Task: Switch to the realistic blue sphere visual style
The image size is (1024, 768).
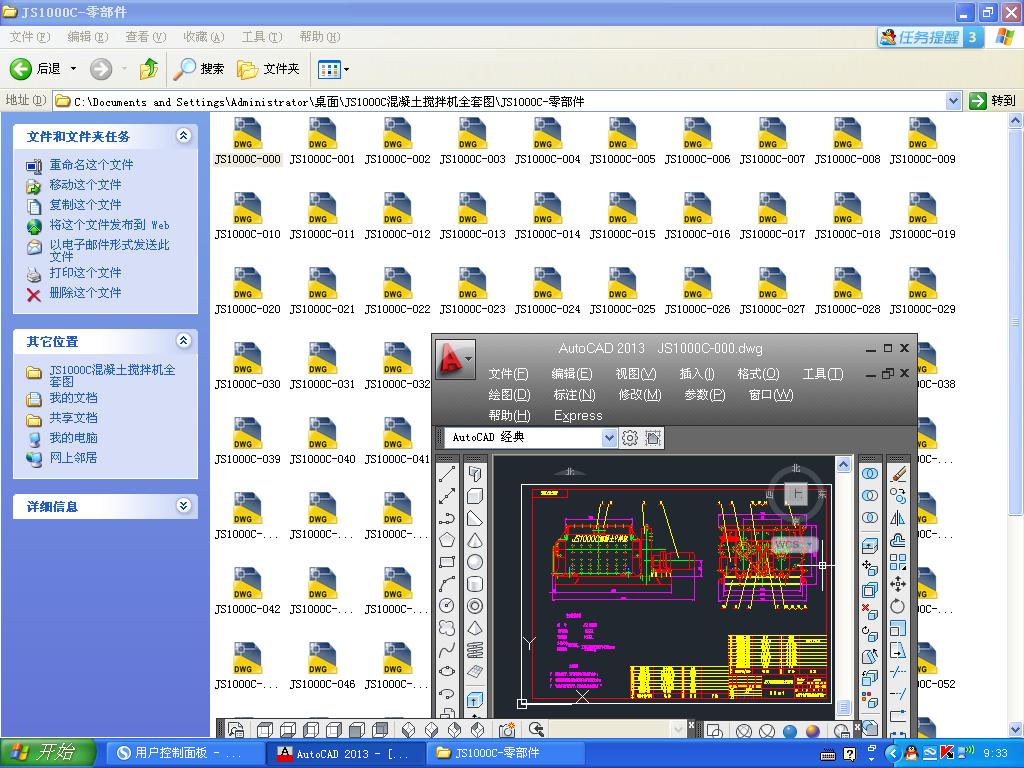Action: pyautogui.click(x=790, y=731)
